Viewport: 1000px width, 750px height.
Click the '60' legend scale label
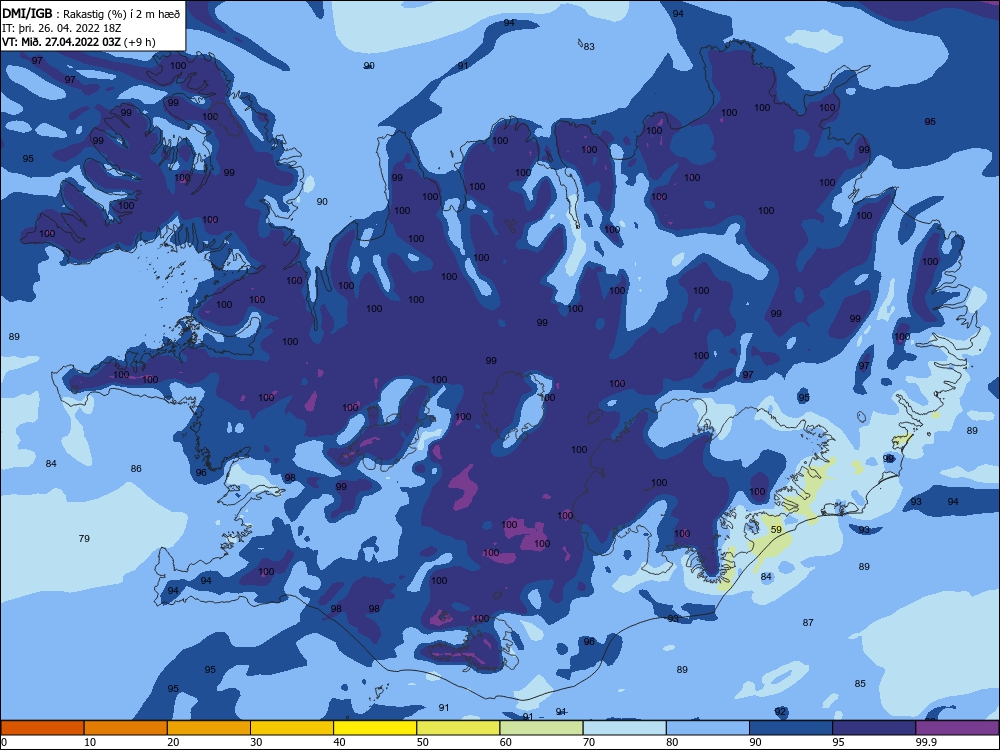click(x=506, y=742)
